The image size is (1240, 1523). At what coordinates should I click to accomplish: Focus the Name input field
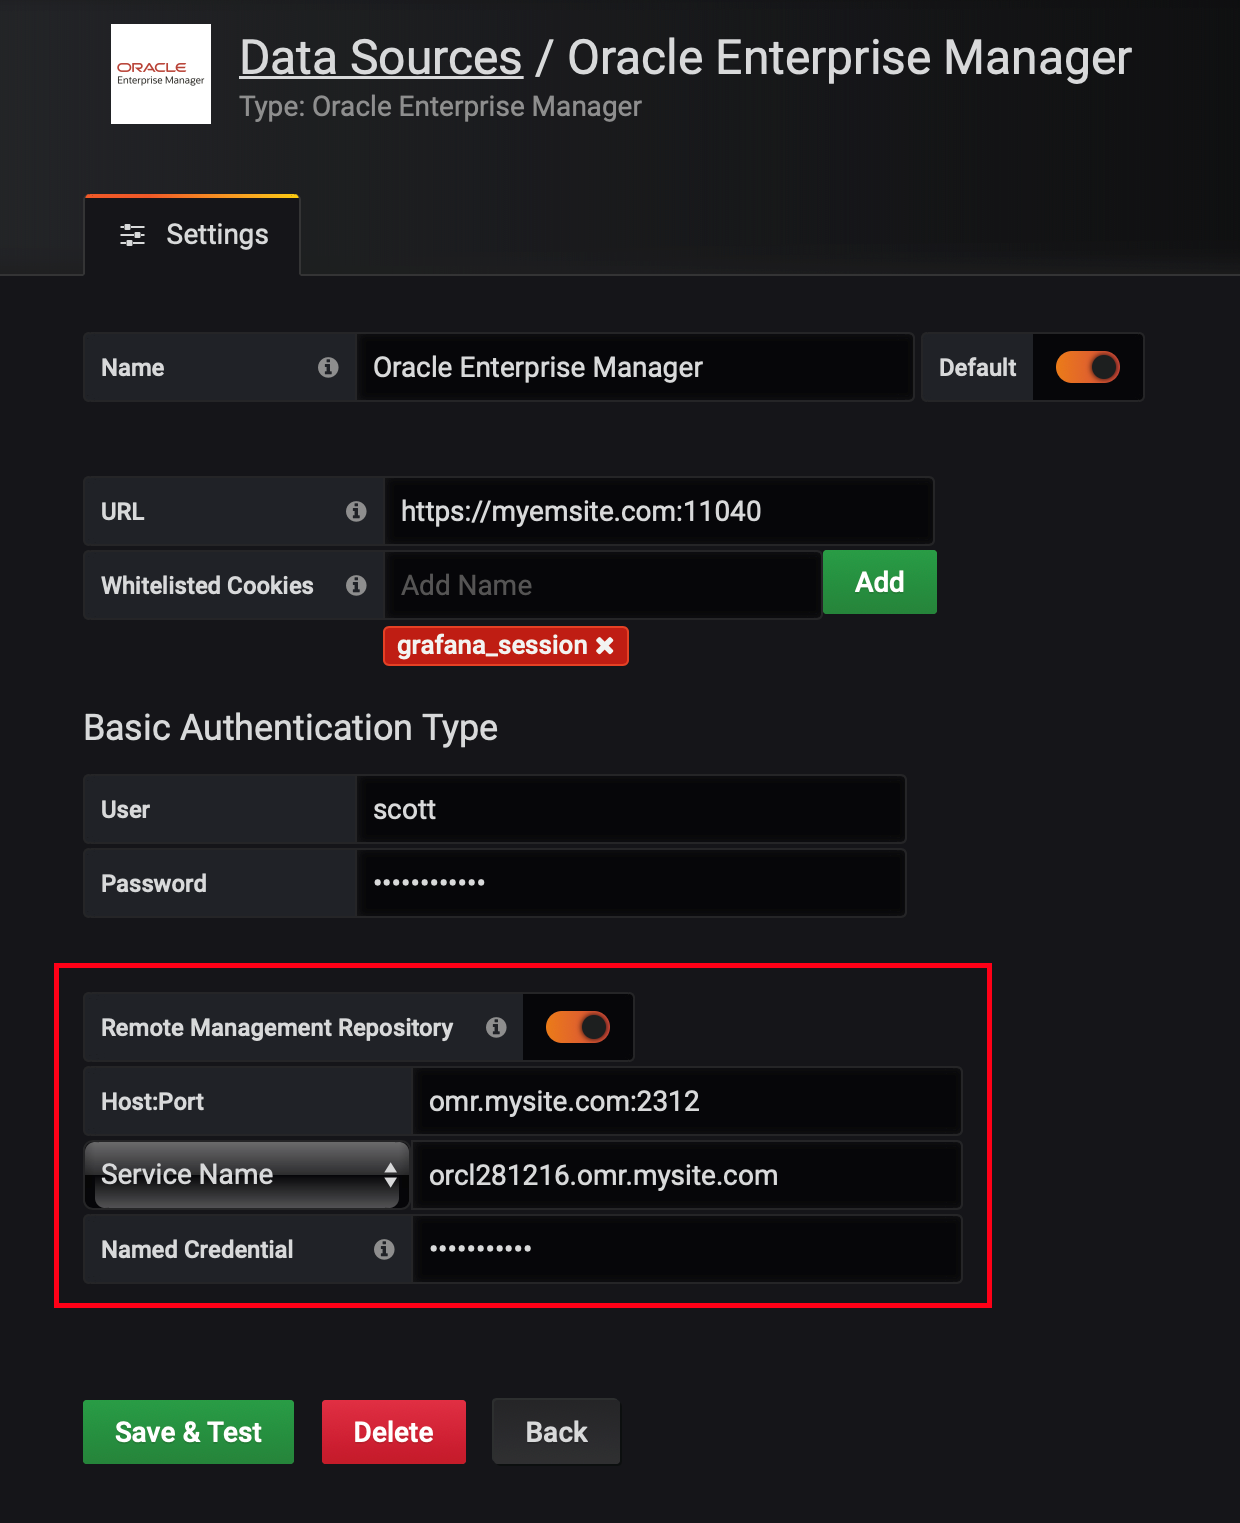pos(635,367)
